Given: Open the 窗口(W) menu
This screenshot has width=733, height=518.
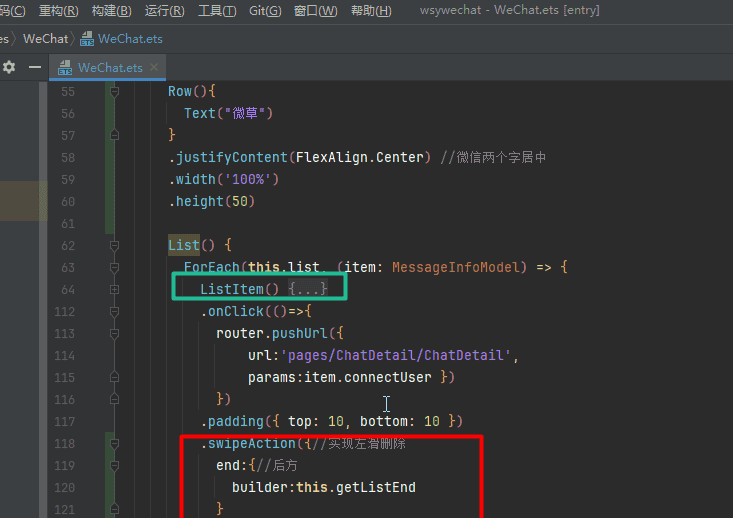Looking at the screenshot, I should tap(315, 11).
